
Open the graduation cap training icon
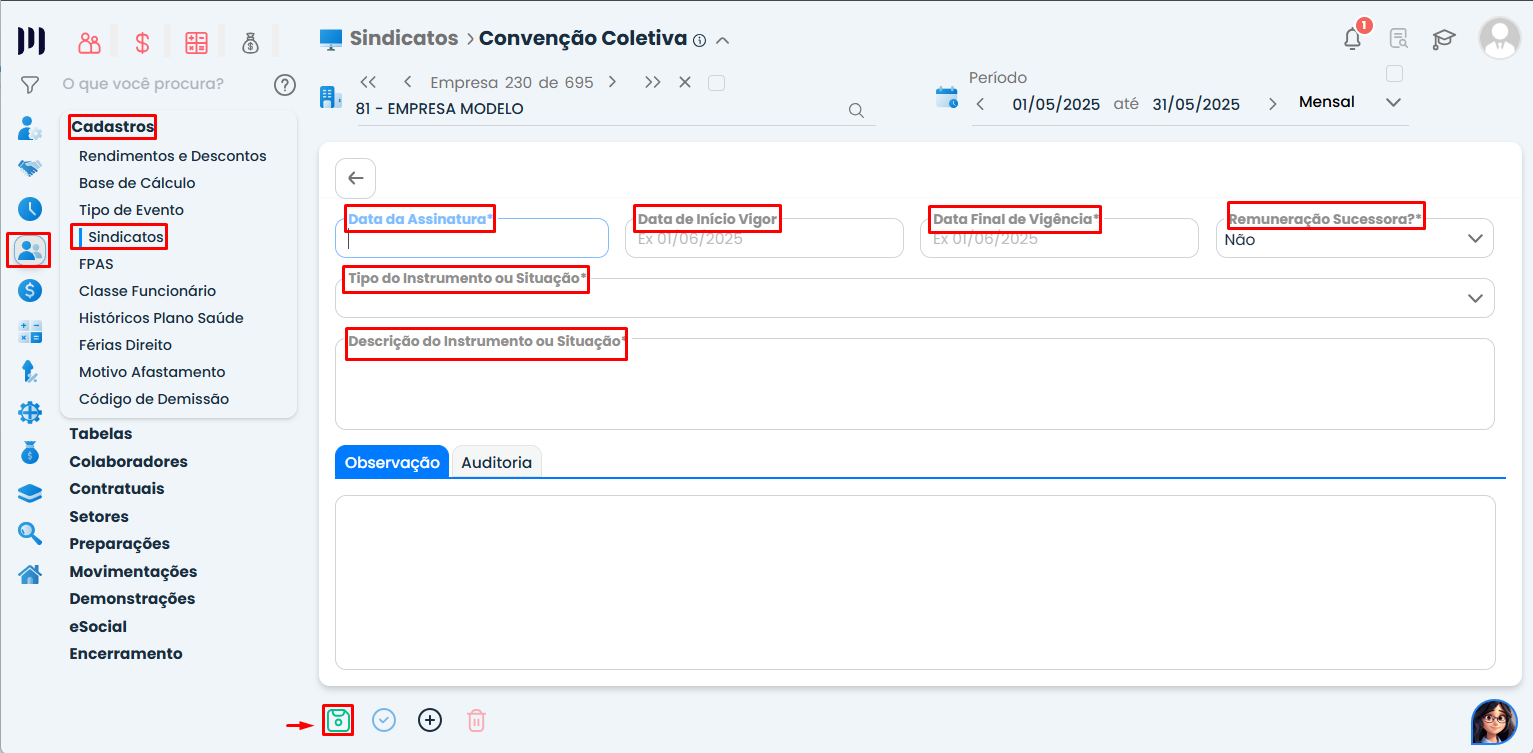point(1444,39)
